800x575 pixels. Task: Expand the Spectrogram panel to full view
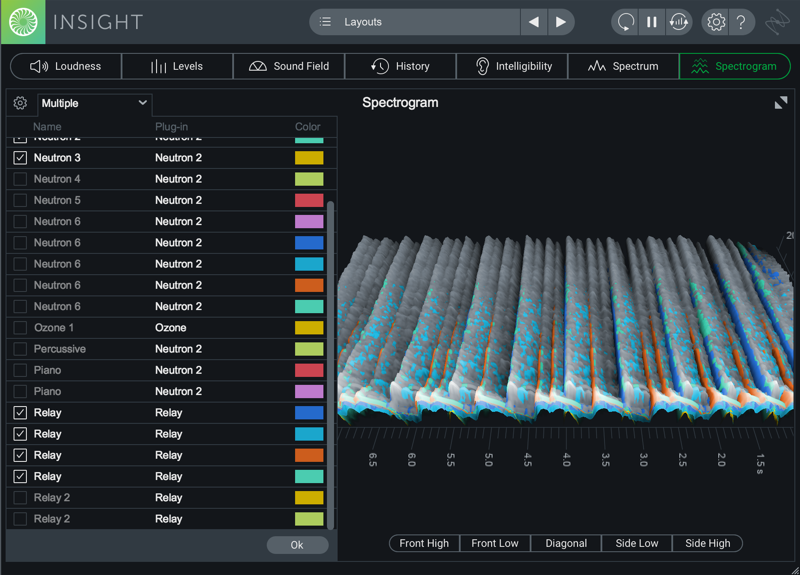[x=781, y=103]
